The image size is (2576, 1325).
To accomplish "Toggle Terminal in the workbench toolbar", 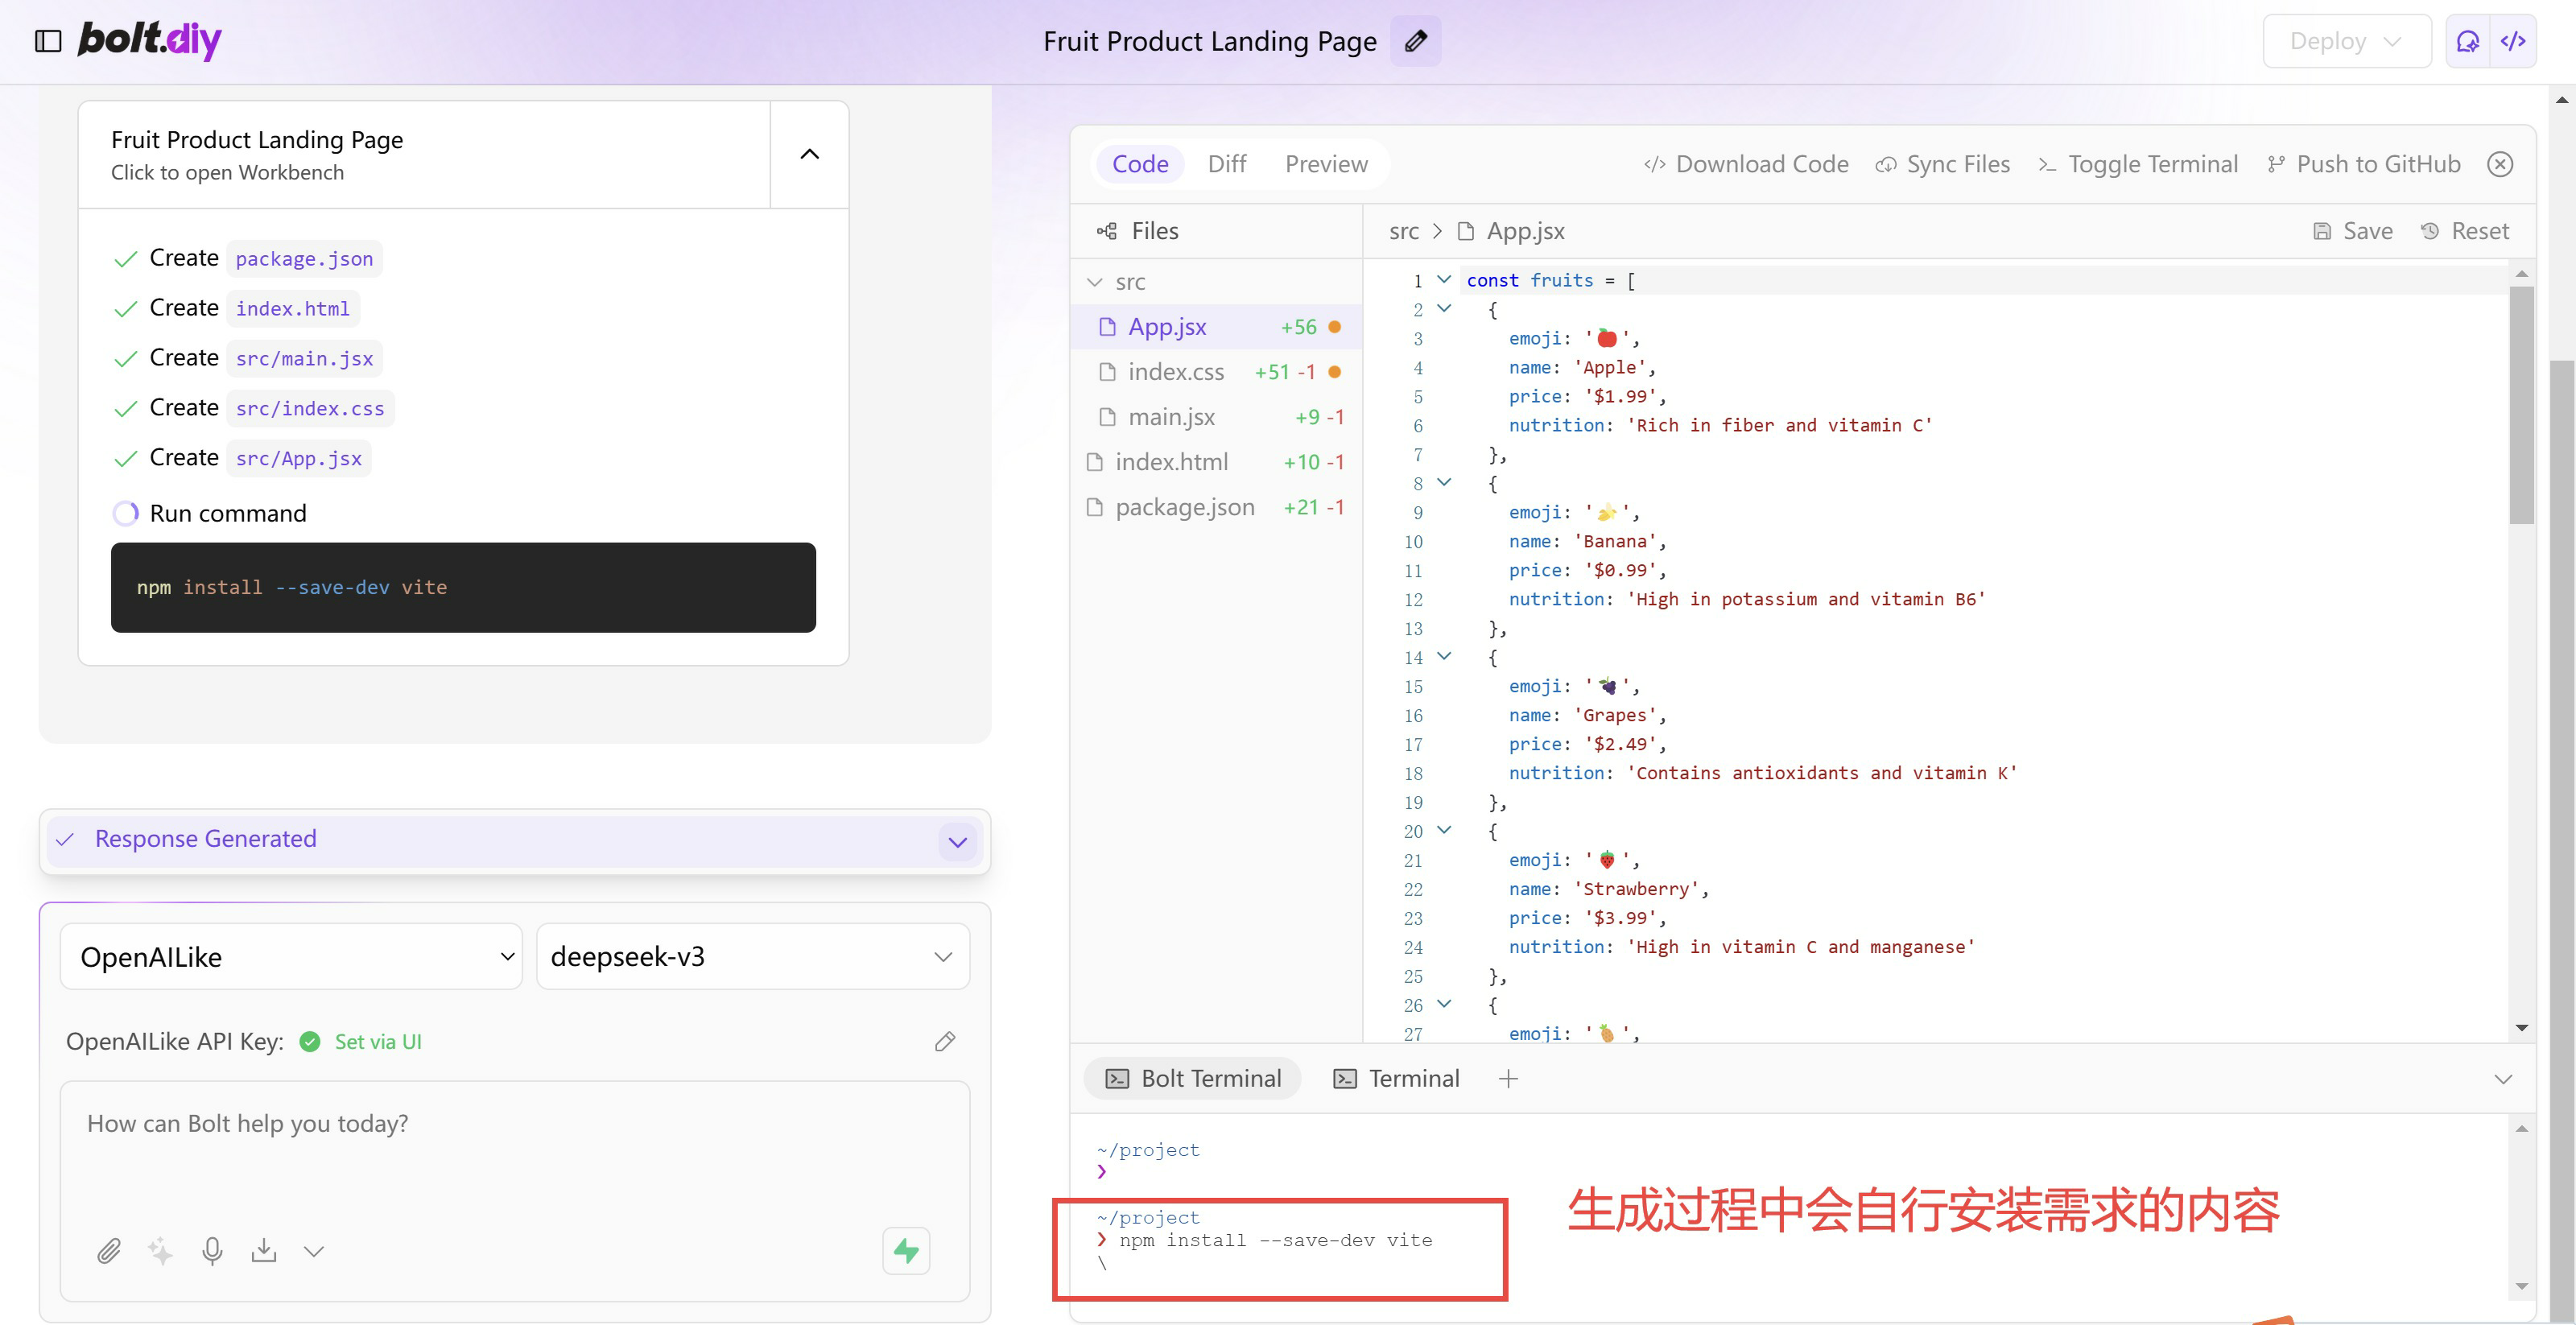I will [x=2138, y=164].
